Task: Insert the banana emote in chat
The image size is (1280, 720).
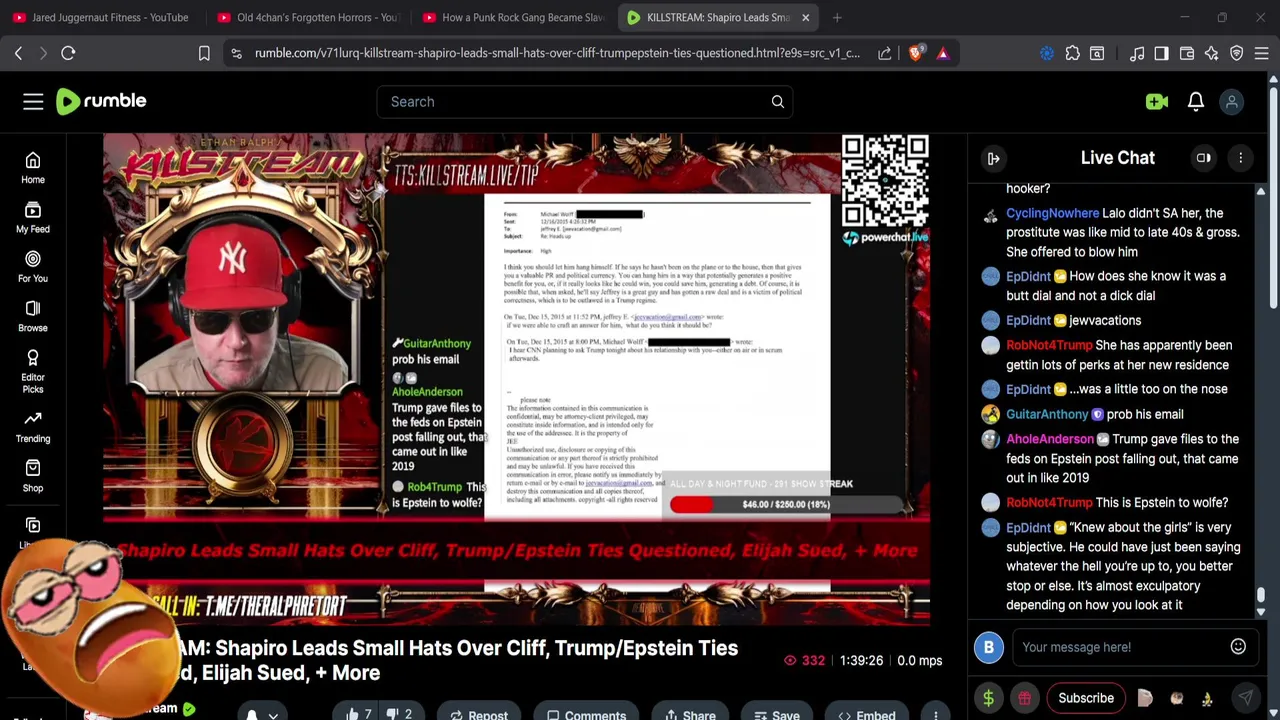Action: point(1207,699)
